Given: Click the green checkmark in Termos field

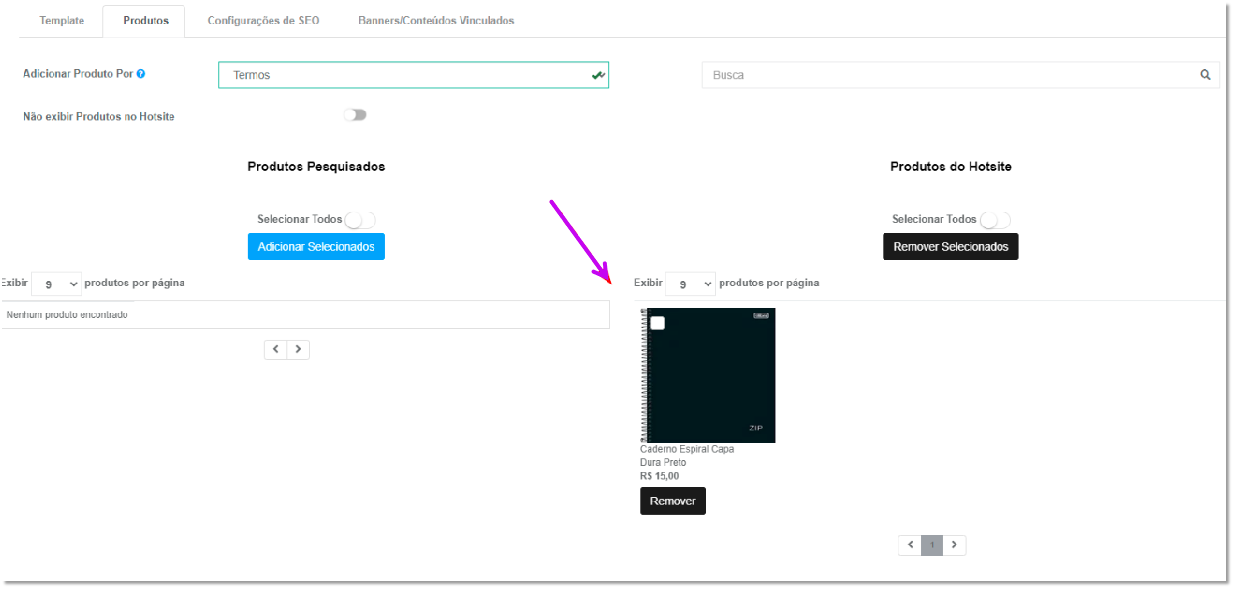Looking at the screenshot, I should coord(598,75).
